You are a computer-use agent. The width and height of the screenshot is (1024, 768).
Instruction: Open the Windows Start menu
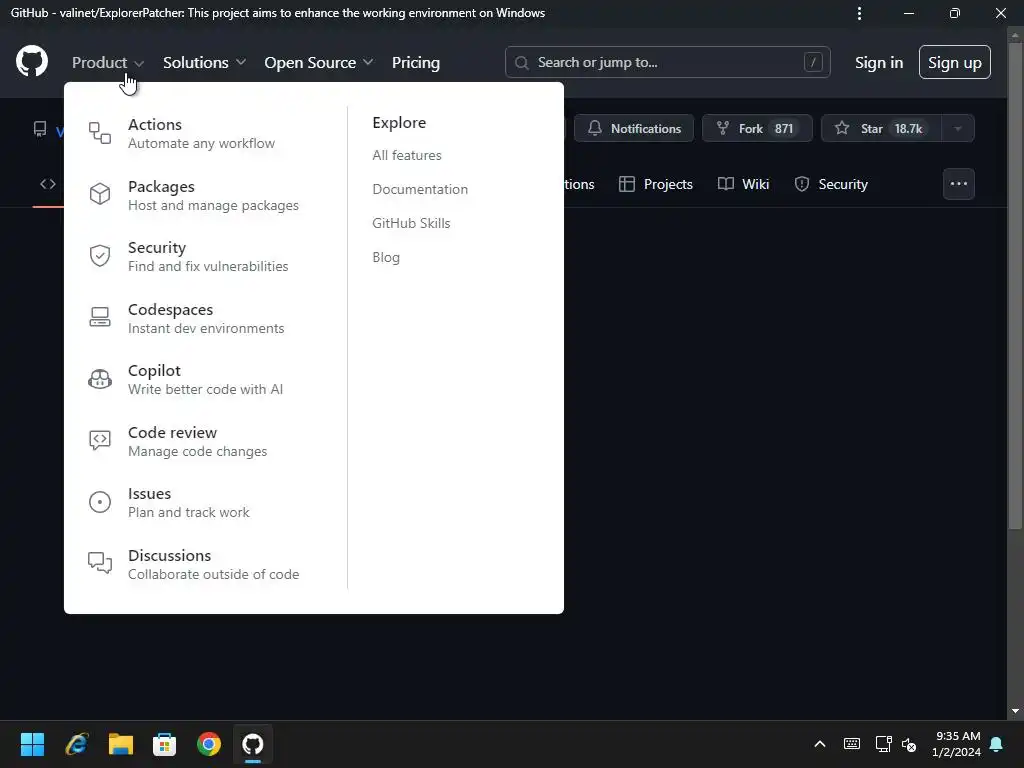(x=32, y=744)
